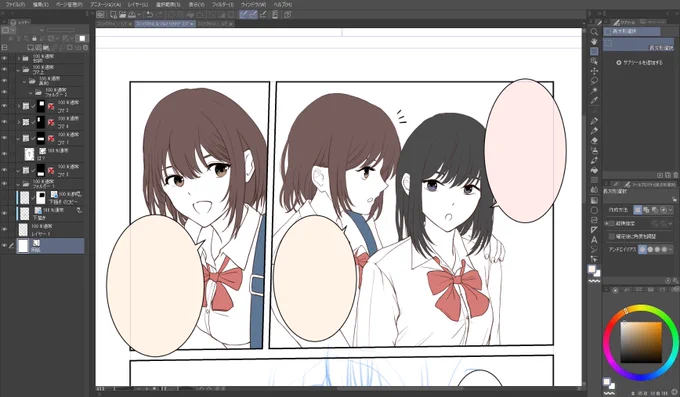Click the save icon in command bar
680x397 pixels.
coord(131,15)
